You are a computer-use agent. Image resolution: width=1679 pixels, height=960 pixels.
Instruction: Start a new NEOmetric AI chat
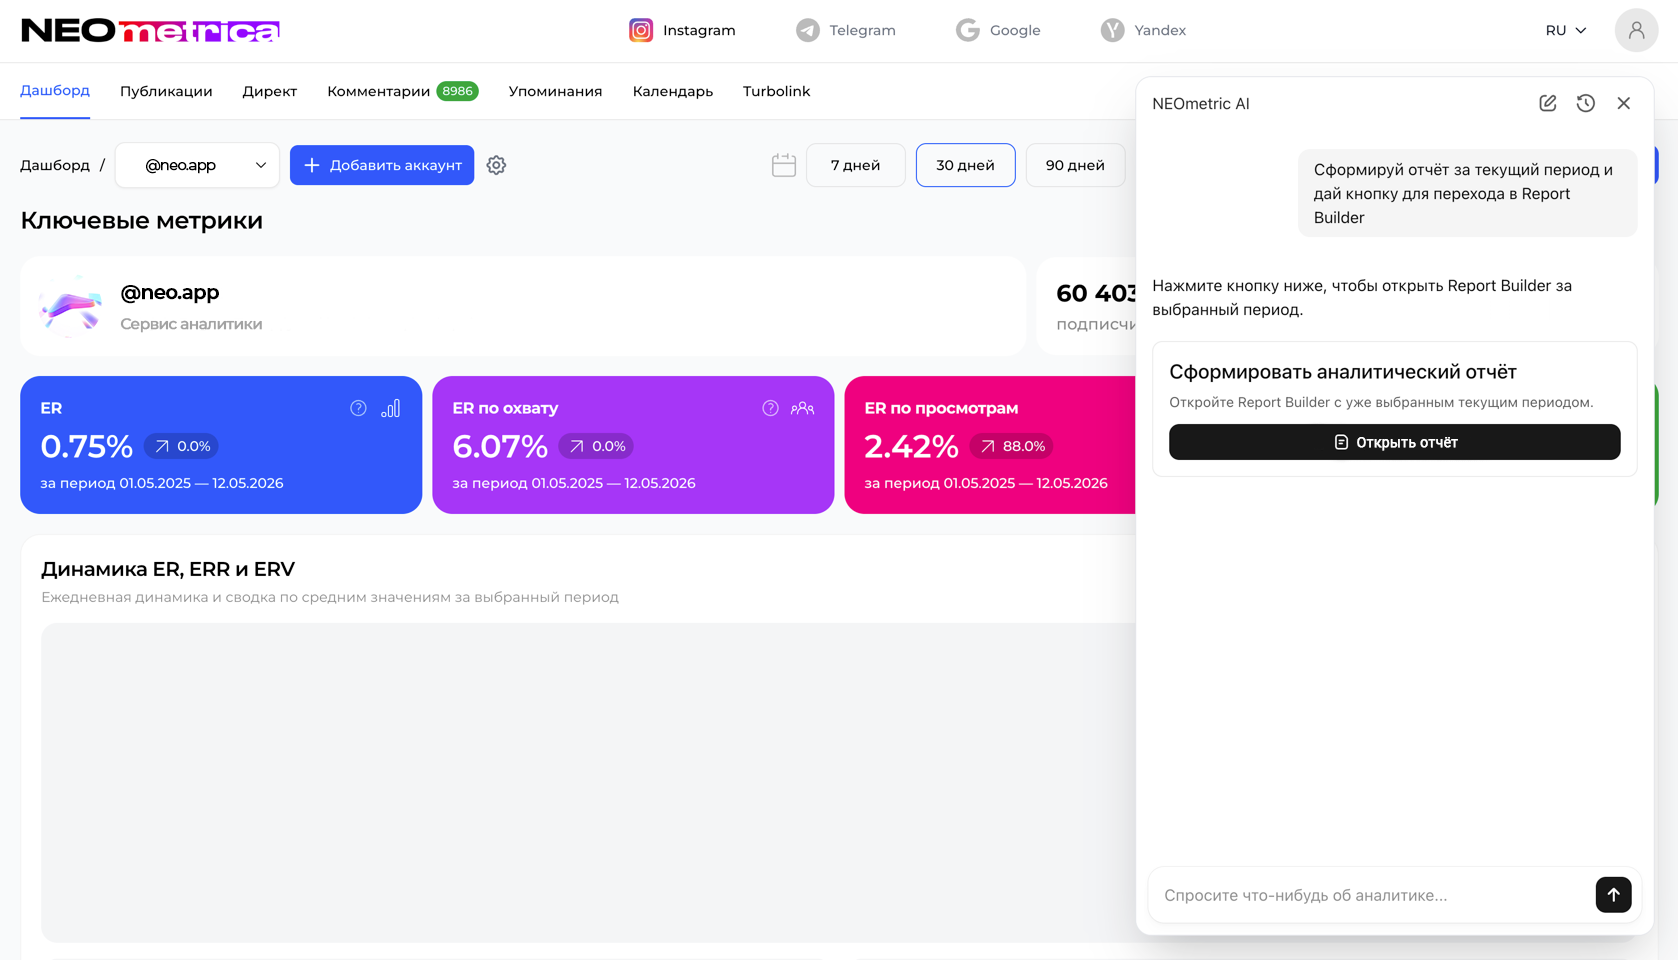pos(1548,103)
